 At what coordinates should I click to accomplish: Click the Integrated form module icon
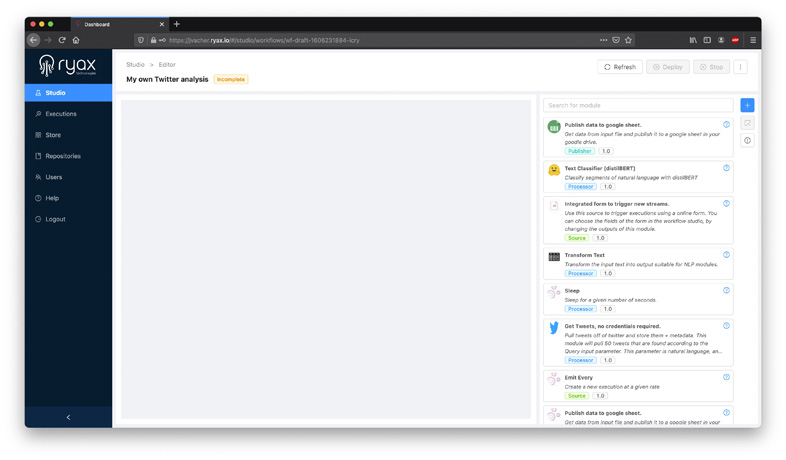(x=554, y=205)
